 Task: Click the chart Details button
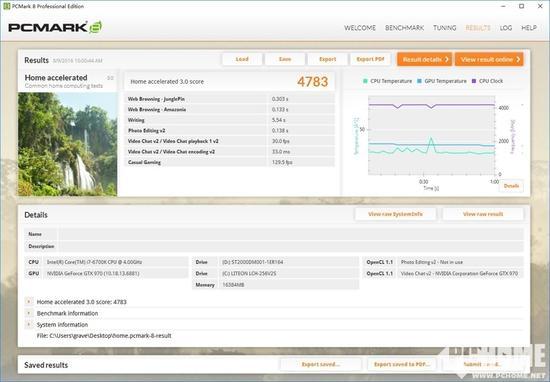511,186
